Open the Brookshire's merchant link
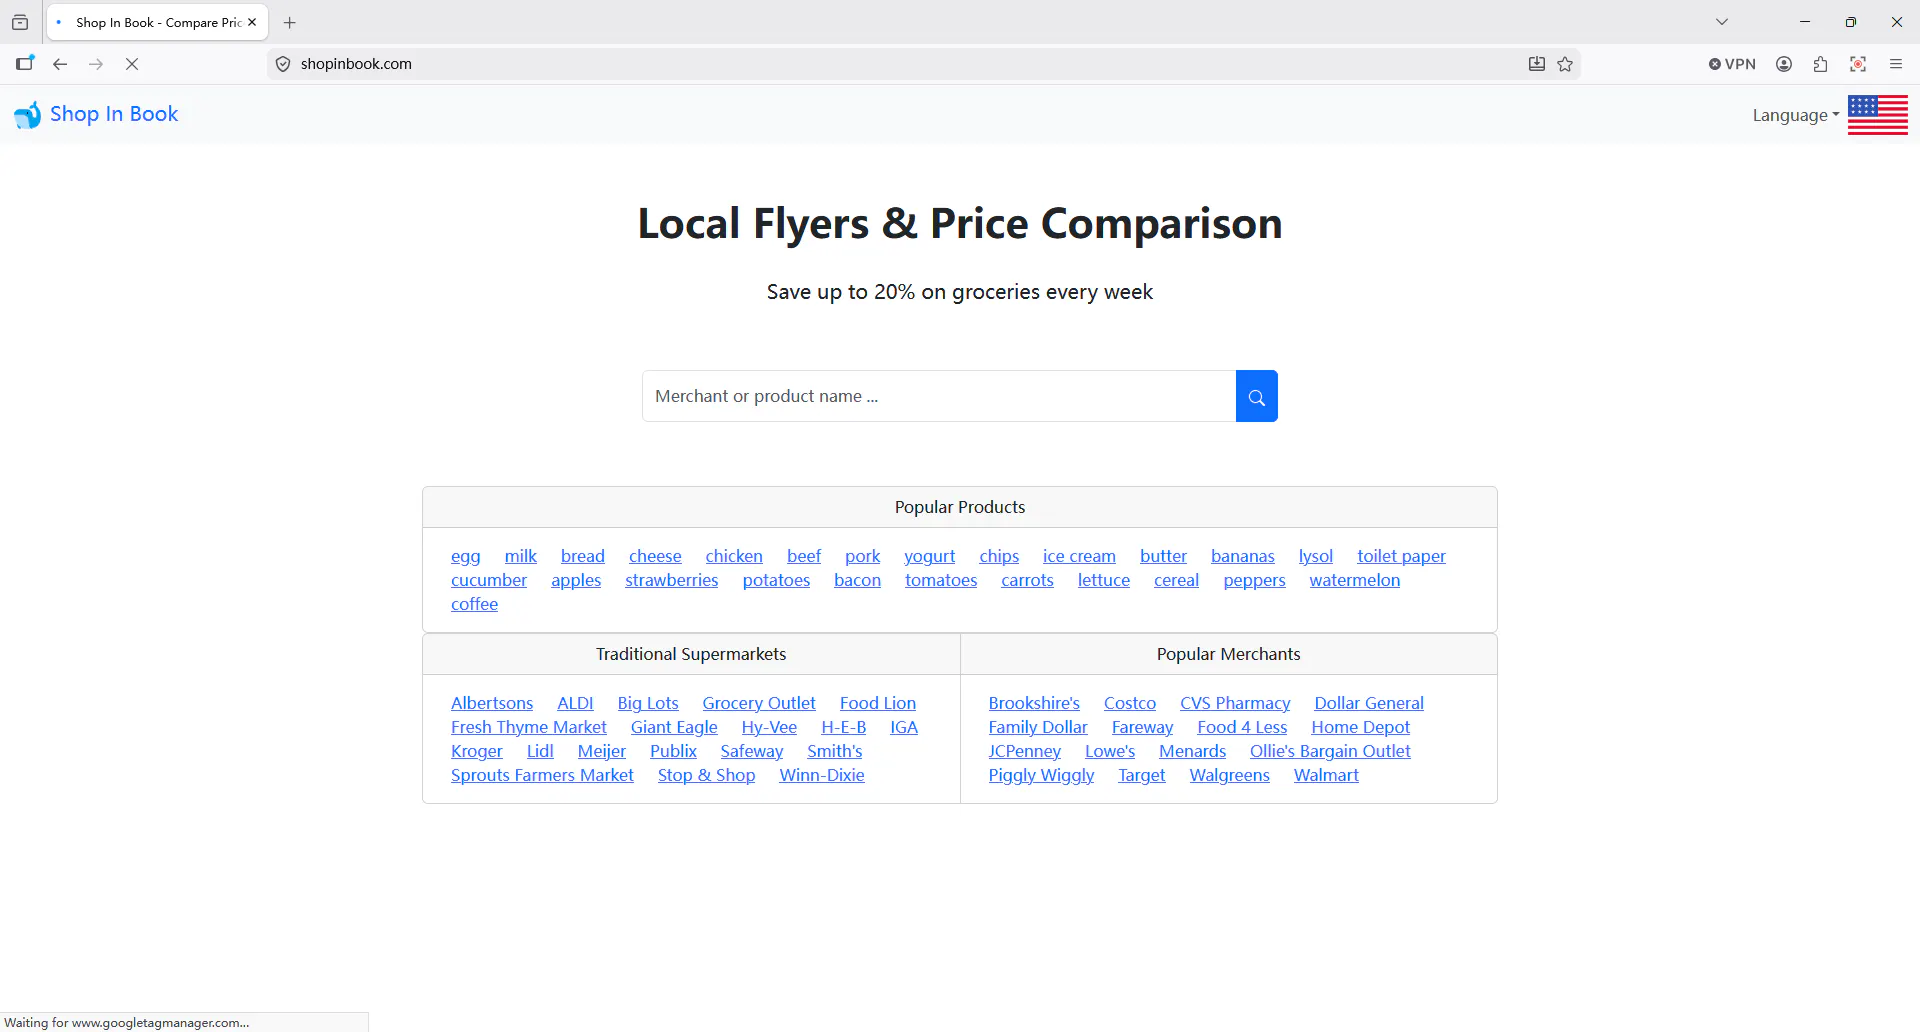 (x=1034, y=703)
